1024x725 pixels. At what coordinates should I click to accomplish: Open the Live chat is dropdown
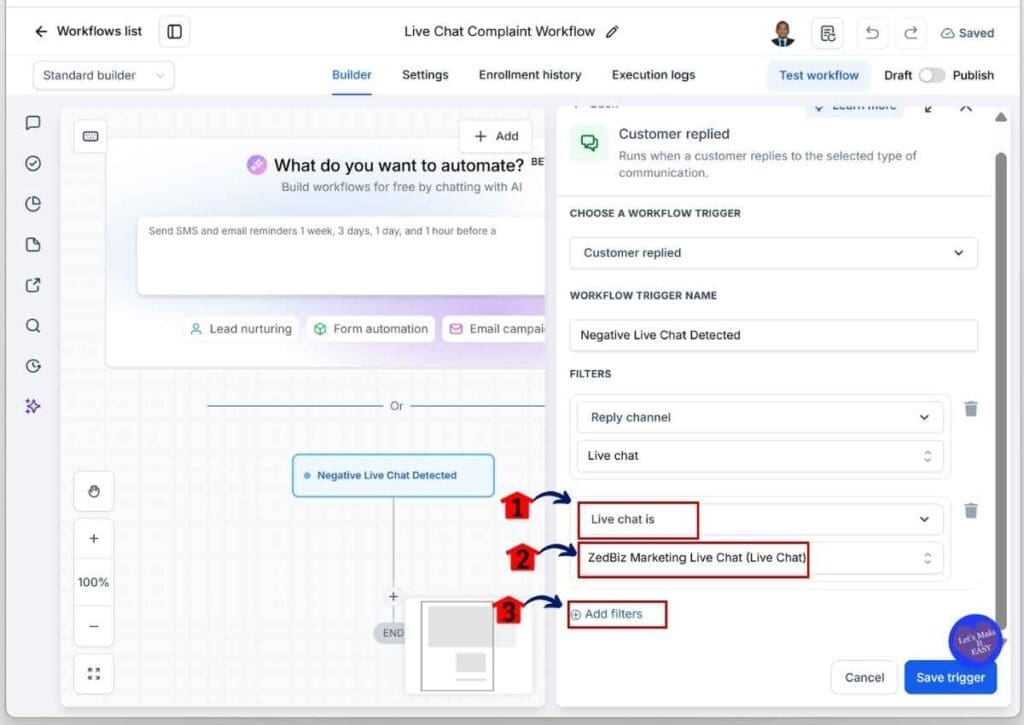760,519
